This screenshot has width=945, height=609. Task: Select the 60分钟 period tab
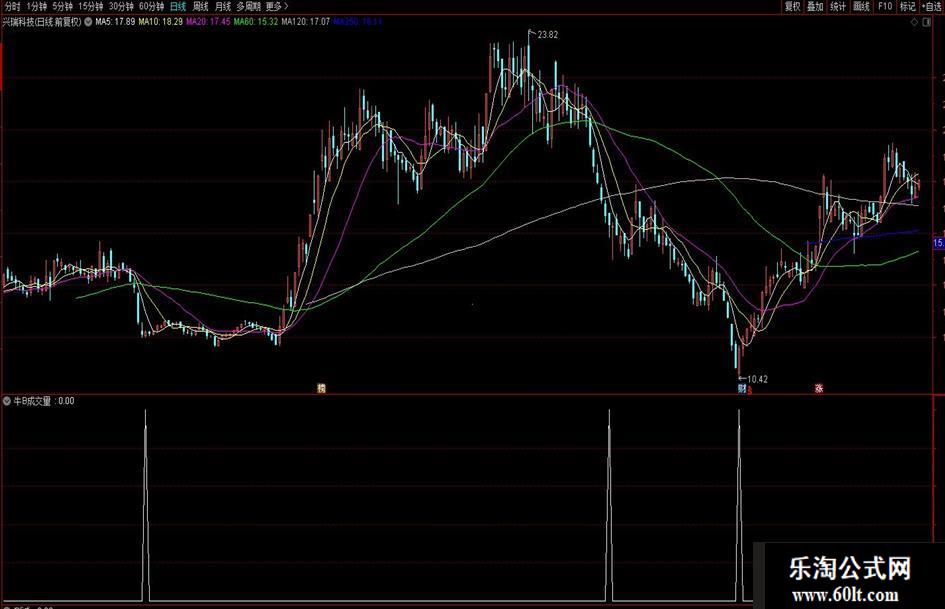point(151,7)
